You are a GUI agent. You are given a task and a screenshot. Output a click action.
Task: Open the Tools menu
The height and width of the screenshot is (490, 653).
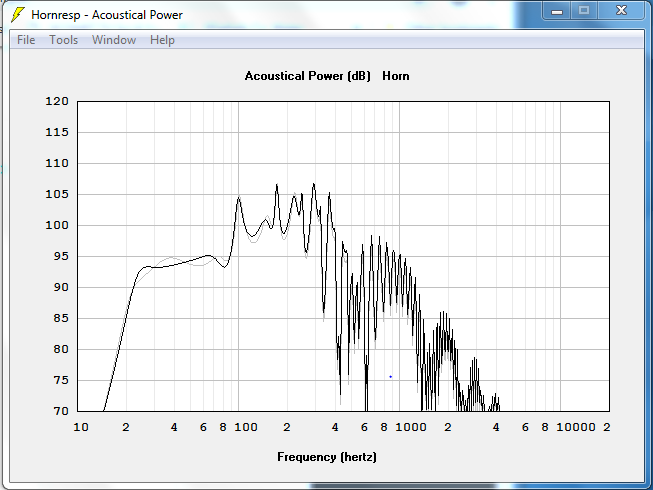pos(63,40)
